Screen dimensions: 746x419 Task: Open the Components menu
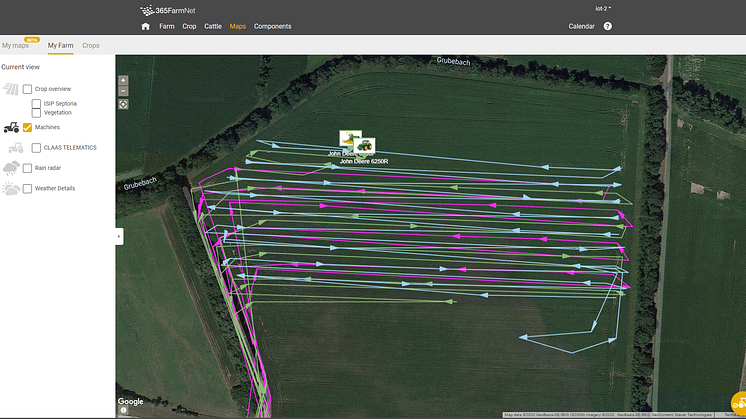[272, 26]
